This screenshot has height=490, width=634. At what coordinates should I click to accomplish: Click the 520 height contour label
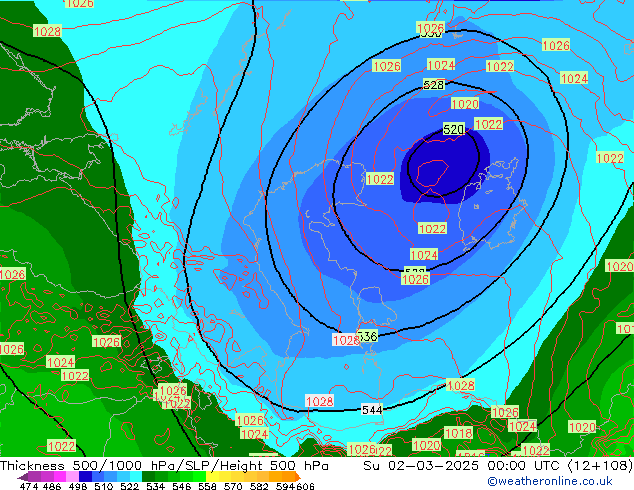tap(453, 129)
